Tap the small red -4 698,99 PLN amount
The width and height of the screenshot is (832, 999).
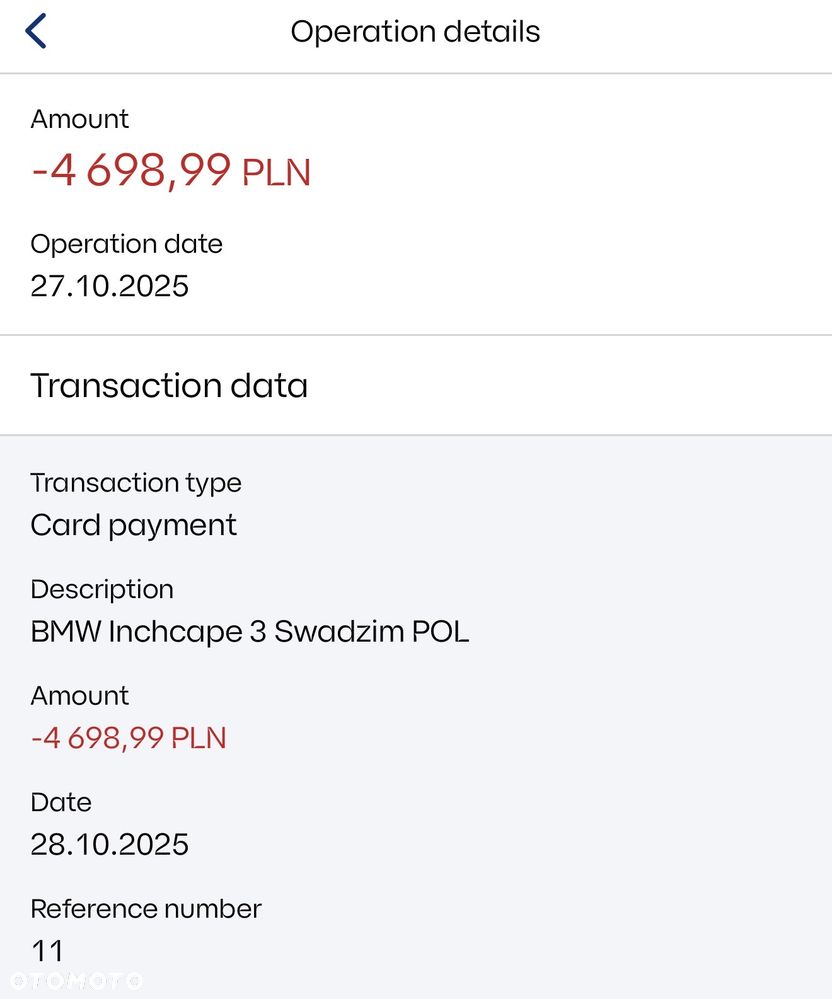(129, 738)
